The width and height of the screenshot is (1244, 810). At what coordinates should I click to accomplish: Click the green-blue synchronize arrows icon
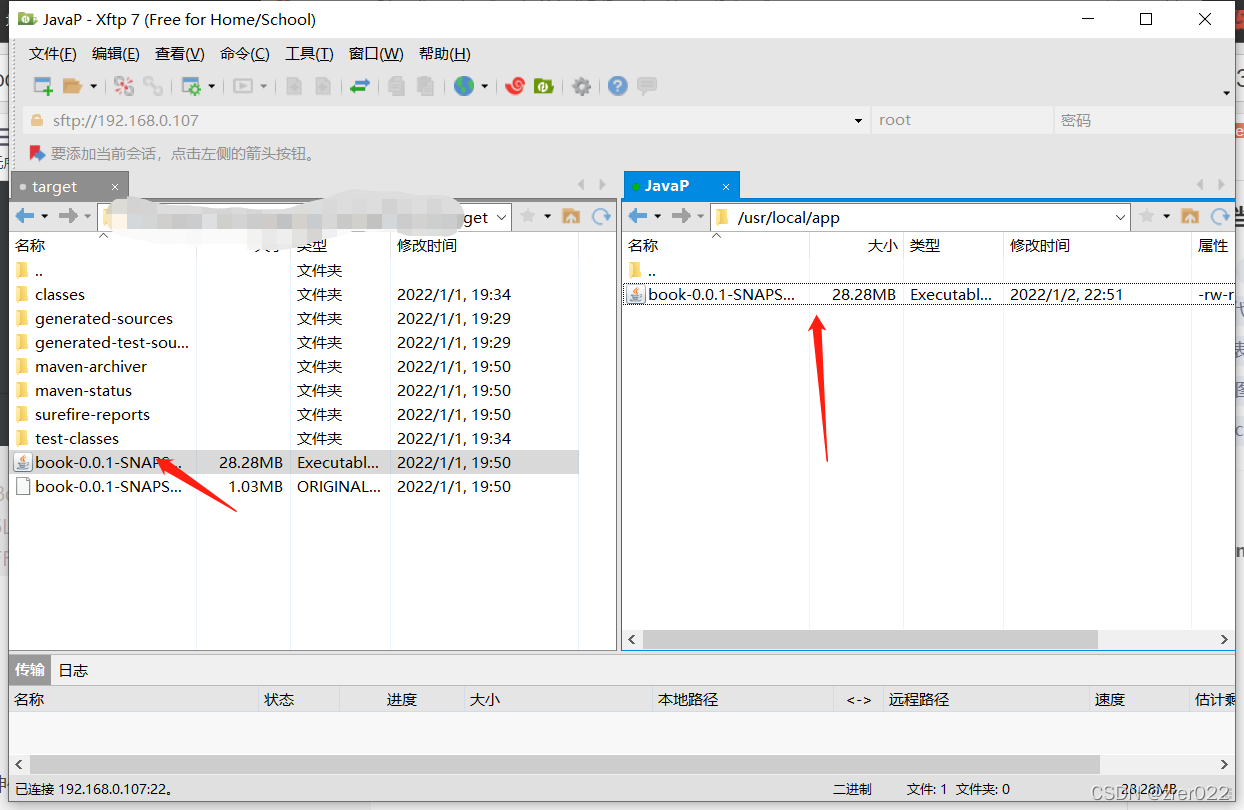(360, 86)
